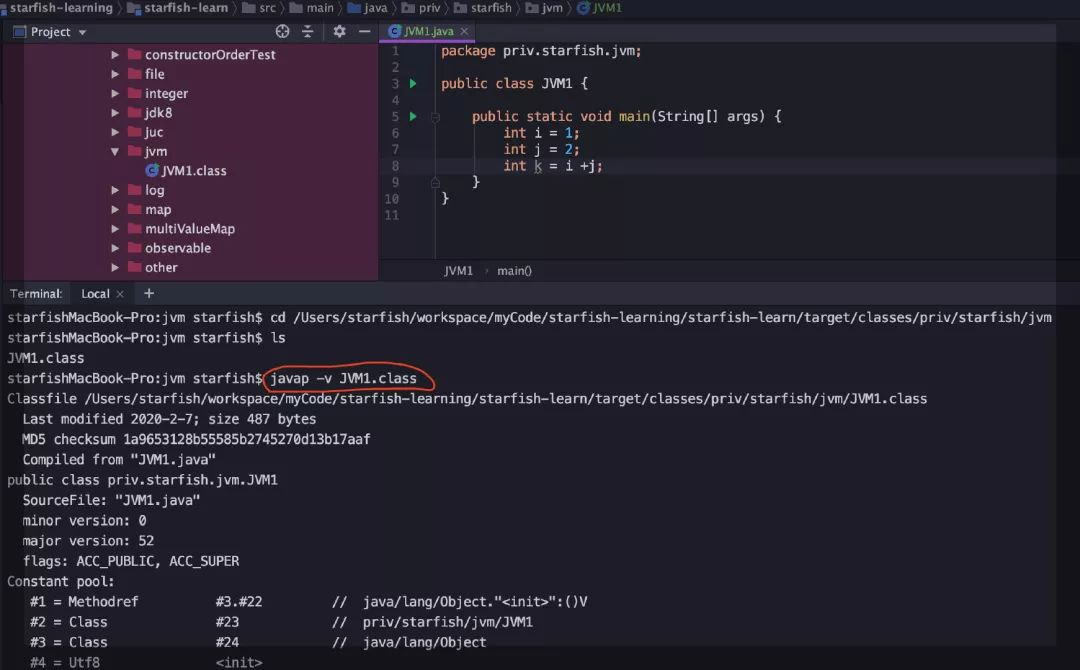This screenshot has width=1080, height=670.
Task: Select JVM1.class in project tree
Action: (186, 171)
